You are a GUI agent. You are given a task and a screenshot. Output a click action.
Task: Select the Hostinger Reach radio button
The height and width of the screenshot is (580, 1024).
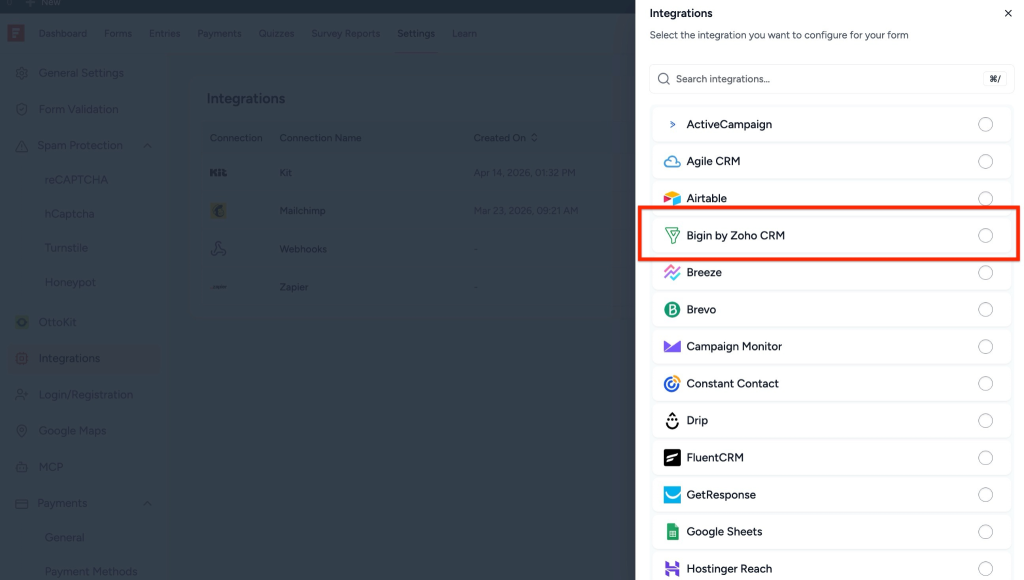(x=985, y=569)
